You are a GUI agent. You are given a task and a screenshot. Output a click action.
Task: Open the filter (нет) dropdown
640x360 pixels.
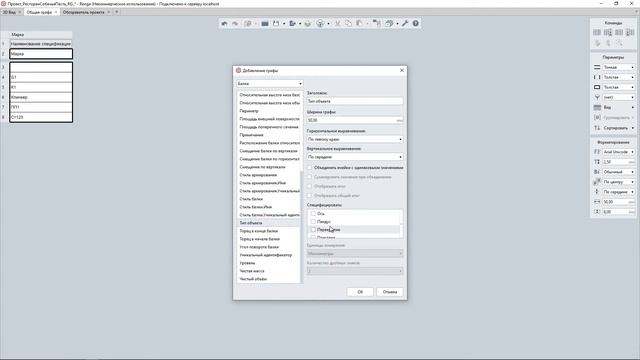[618, 97]
